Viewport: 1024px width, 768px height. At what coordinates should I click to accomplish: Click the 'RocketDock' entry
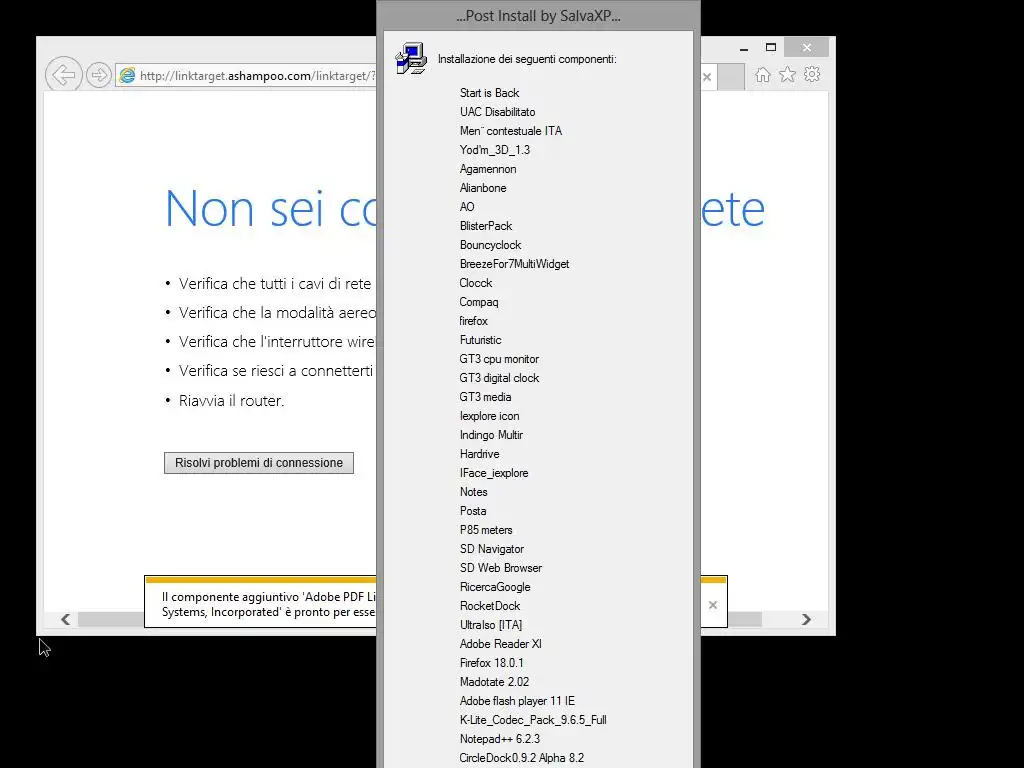(x=490, y=605)
